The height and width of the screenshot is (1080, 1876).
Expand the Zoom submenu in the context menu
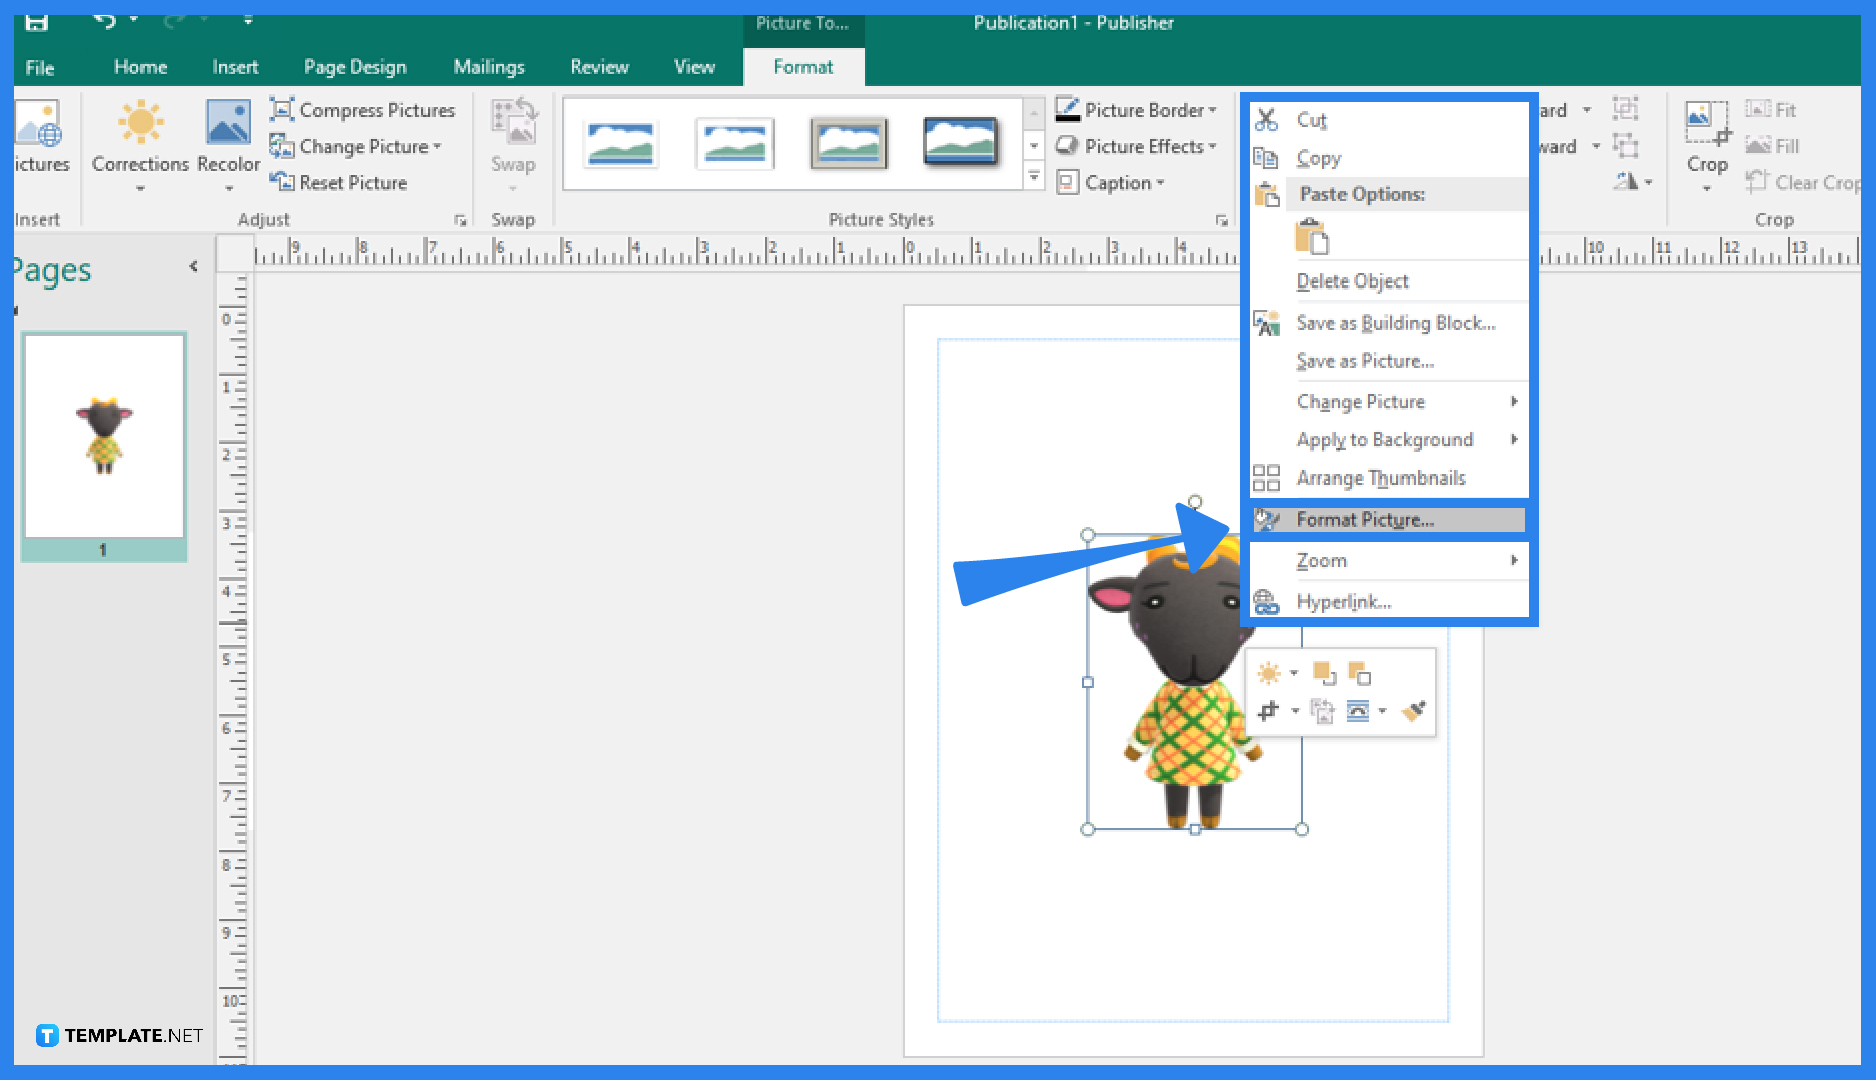coord(1322,560)
